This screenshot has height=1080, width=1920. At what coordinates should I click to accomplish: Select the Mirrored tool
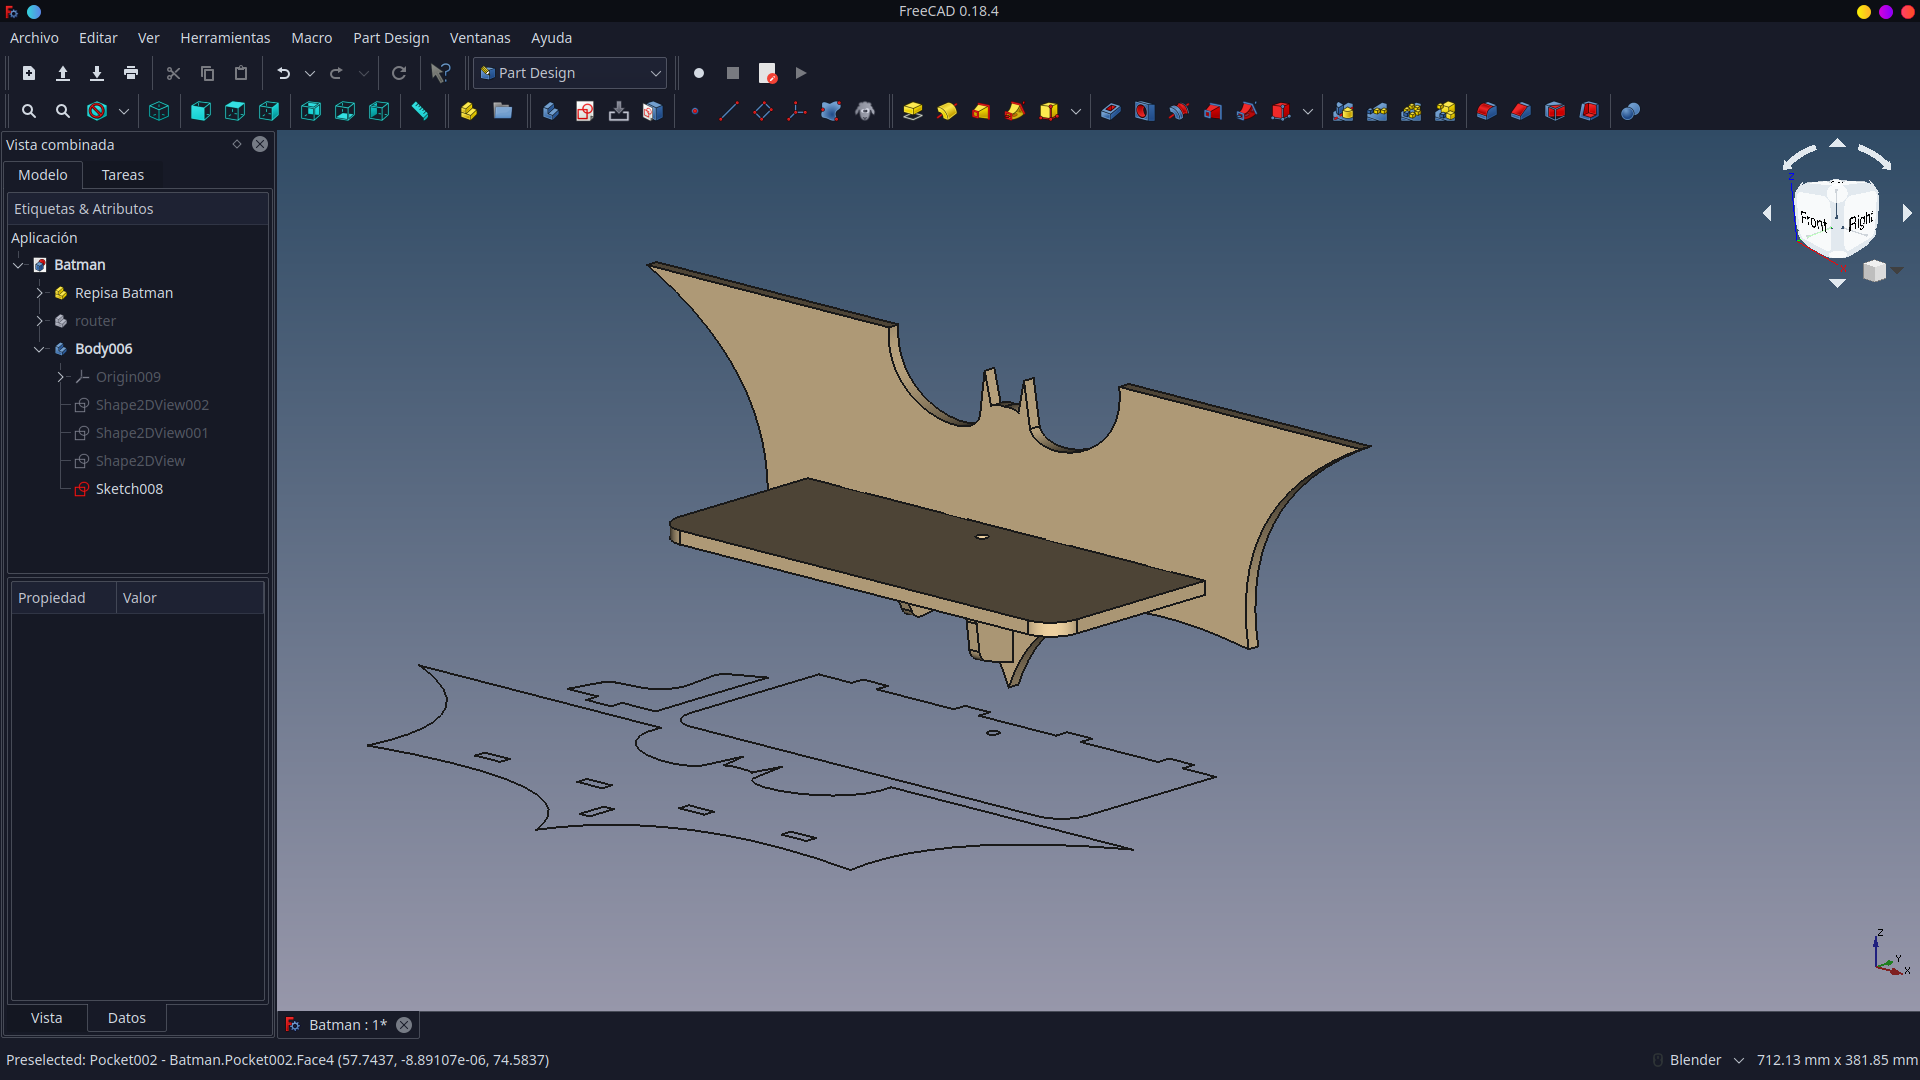(x=1343, y=111)
